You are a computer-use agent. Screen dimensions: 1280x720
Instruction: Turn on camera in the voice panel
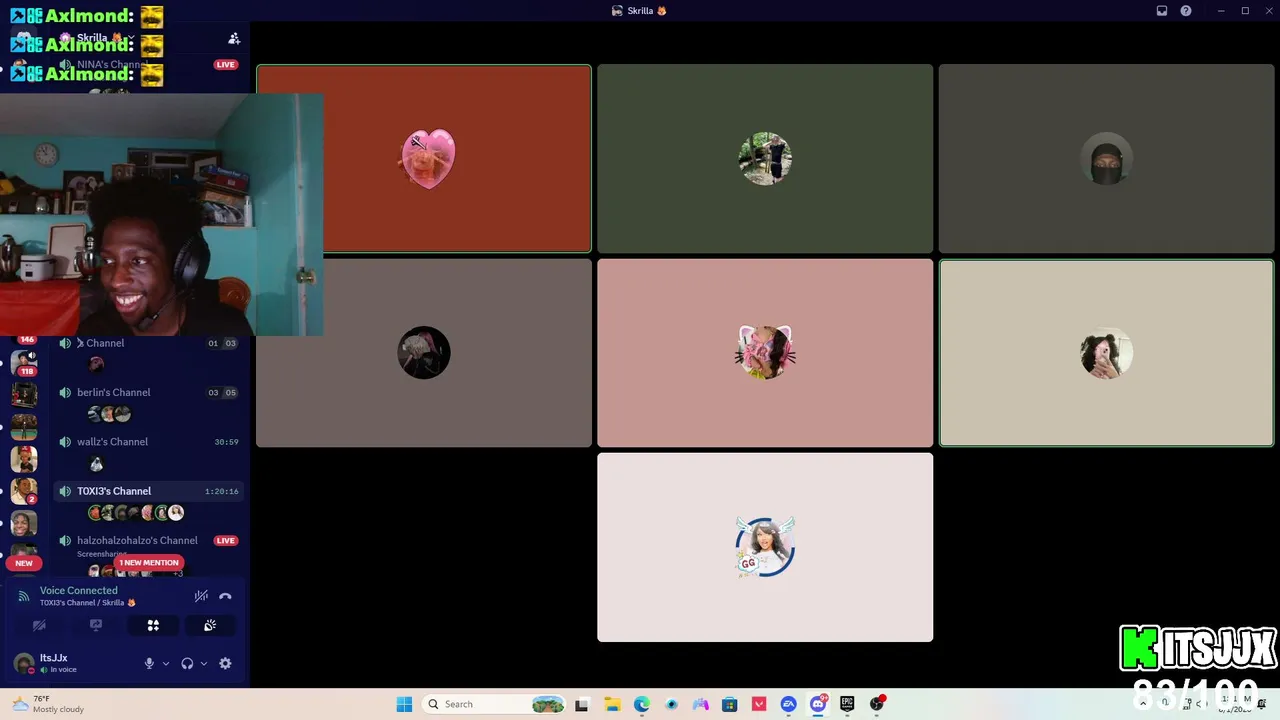39,625
